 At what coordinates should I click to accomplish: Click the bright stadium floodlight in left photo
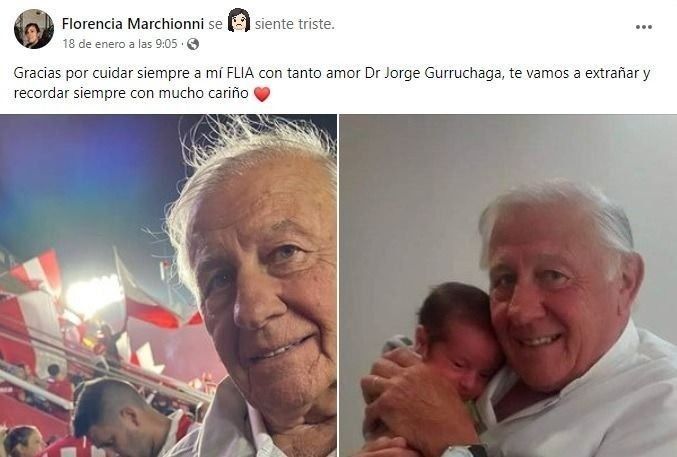[x=93, y=297]
